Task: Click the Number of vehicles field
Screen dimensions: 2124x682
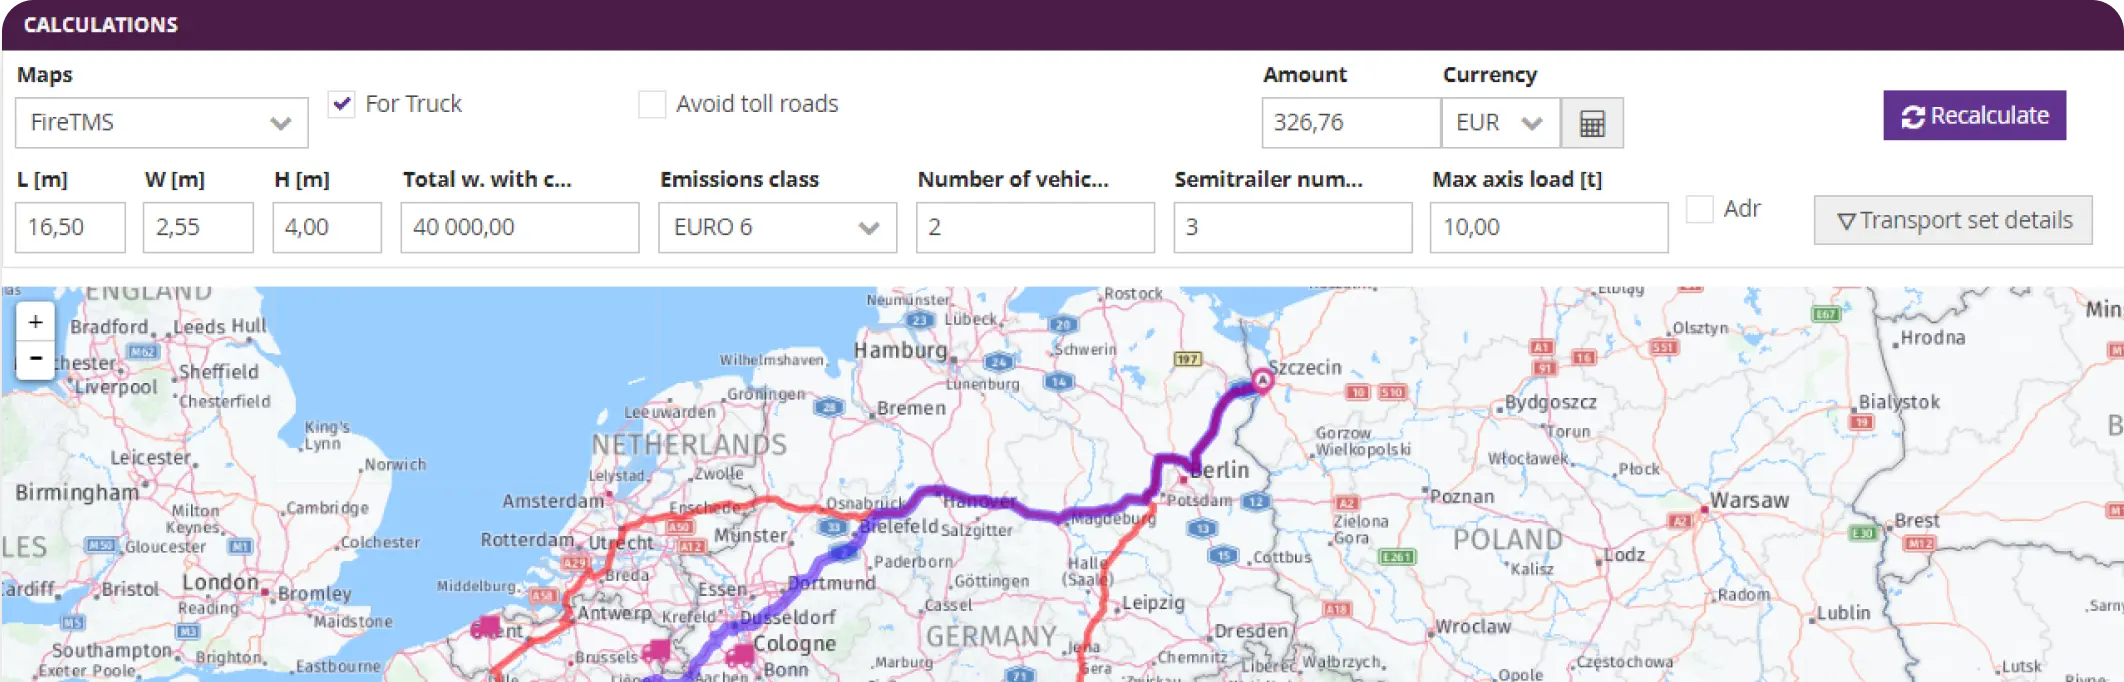Action: (x=1034, y=227)
